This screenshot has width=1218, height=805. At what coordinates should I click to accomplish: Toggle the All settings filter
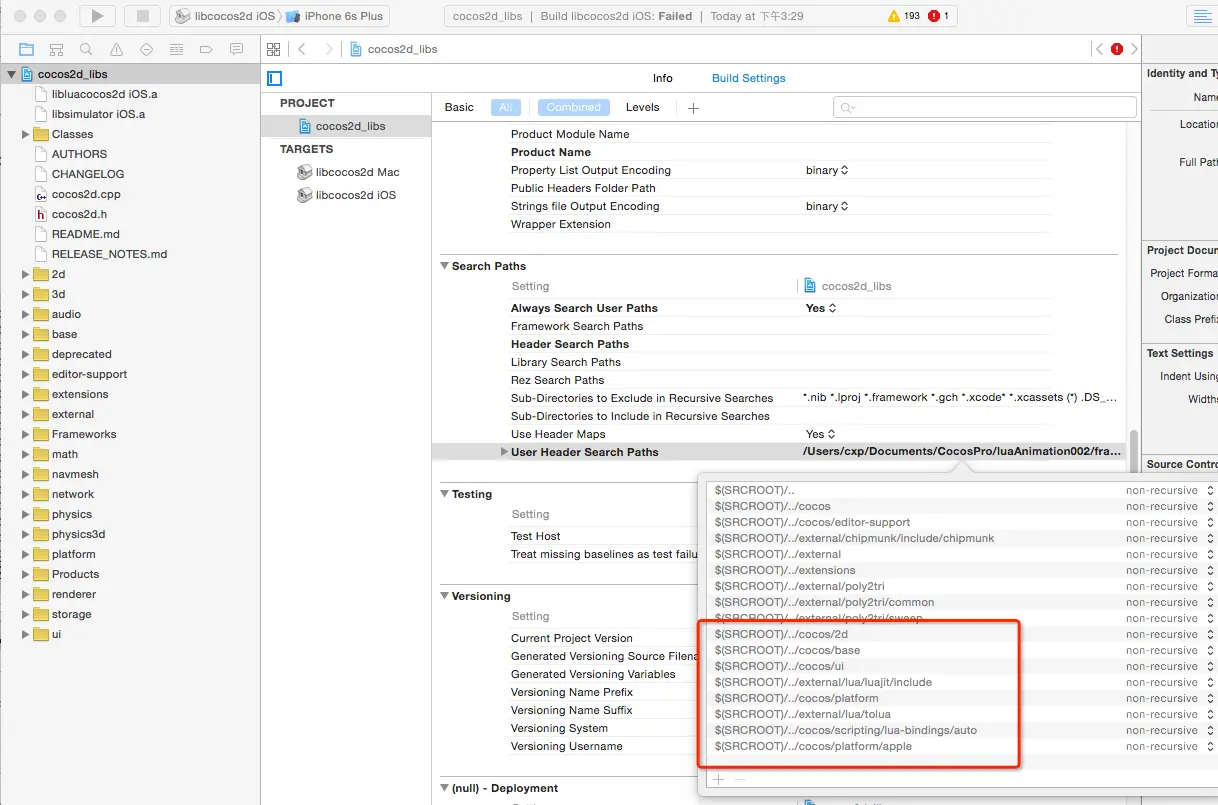pos(506,107)
